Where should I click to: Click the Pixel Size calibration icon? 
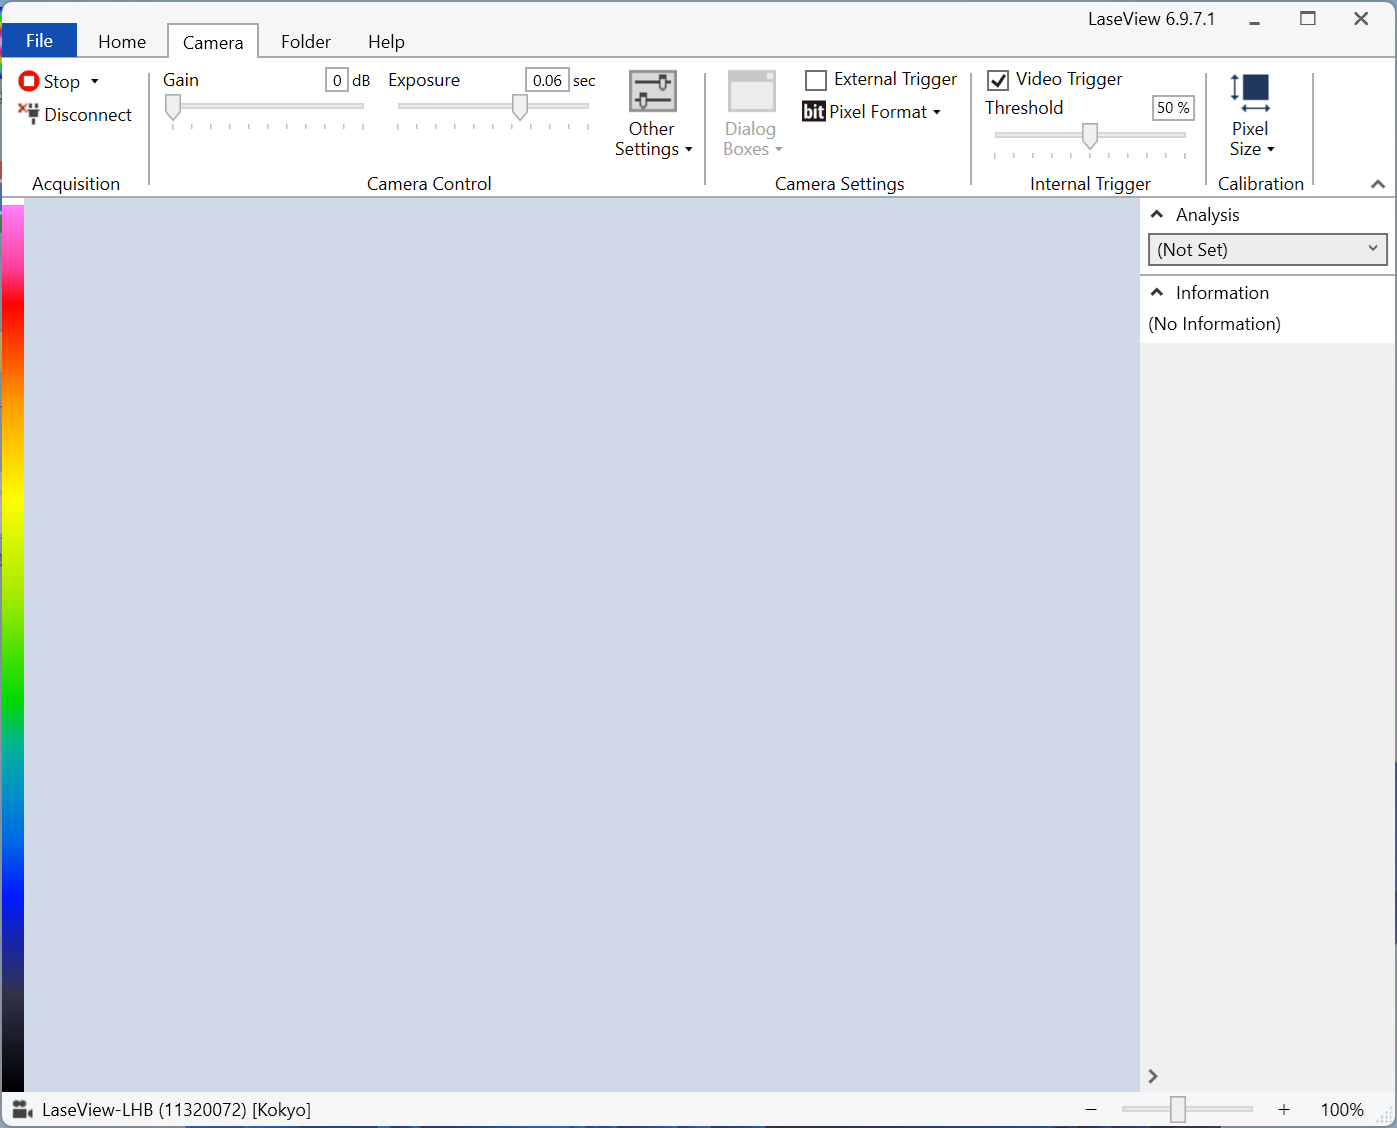[1249, 93]
